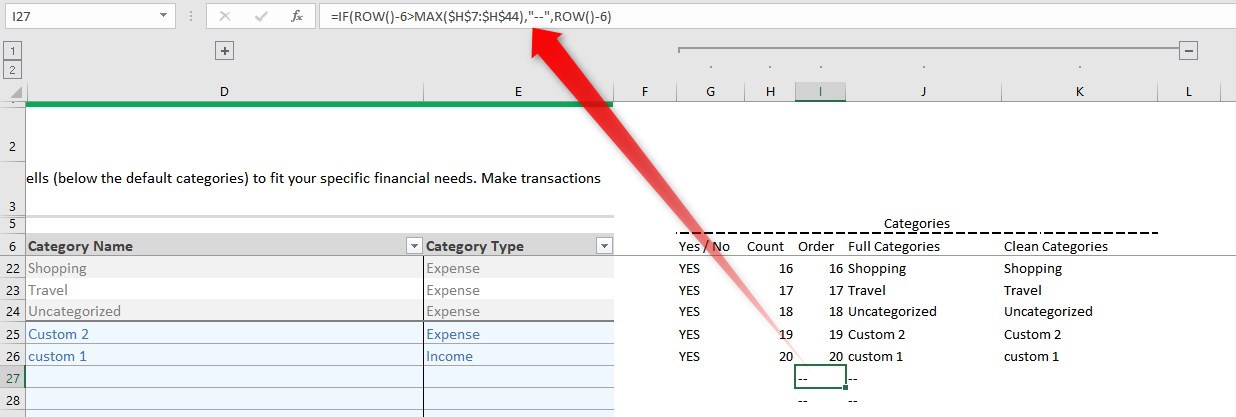
Task: Select row 23 header
Action: point(12,290)
